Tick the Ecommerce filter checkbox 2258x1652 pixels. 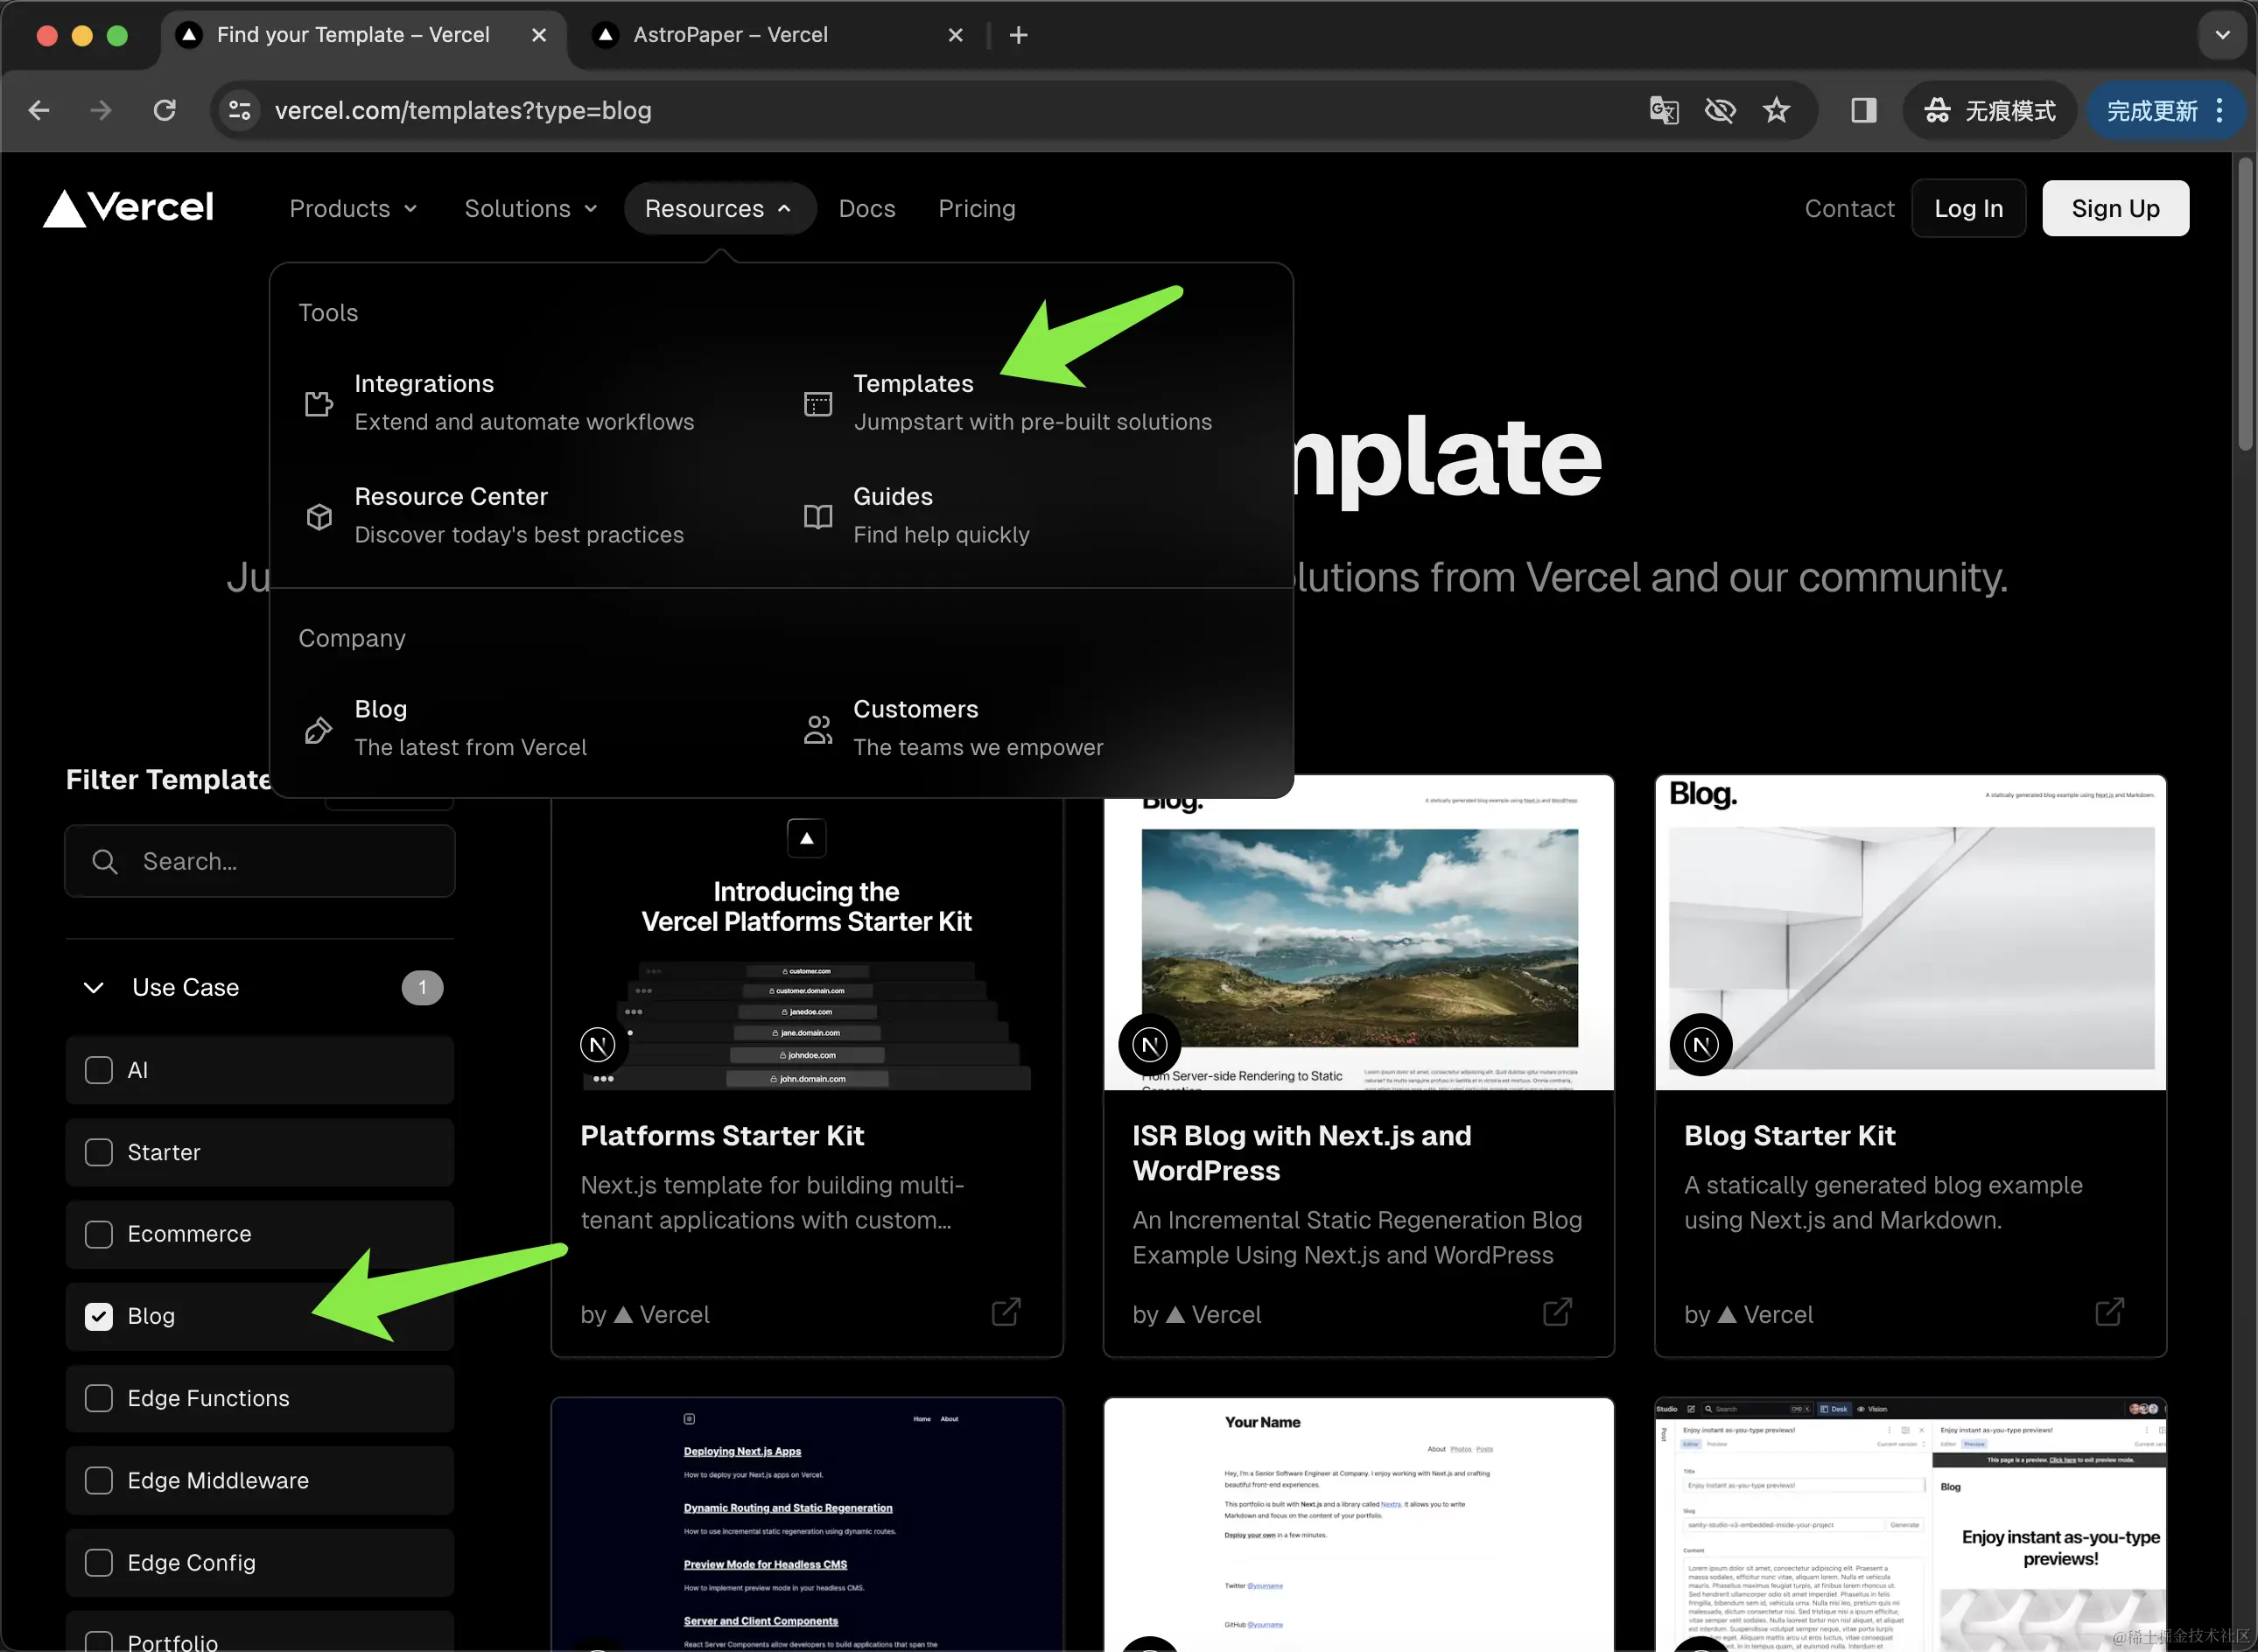pos(99,1234)
